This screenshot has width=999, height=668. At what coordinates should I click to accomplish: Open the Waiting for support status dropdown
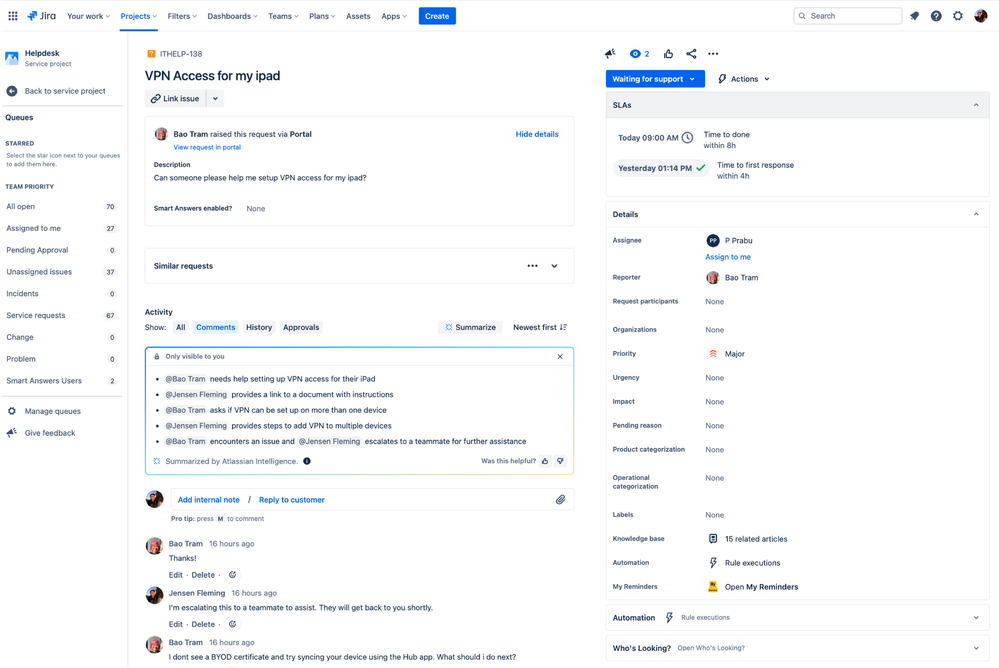655,79
